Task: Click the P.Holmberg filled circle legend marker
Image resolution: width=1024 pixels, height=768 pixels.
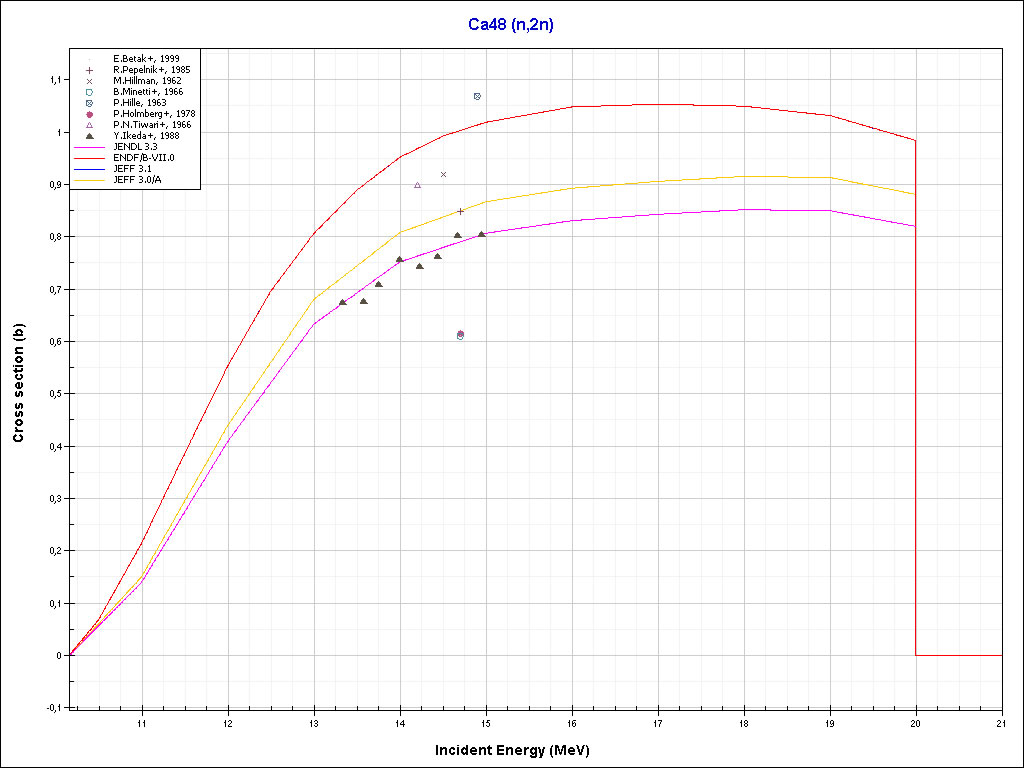Action: [x=89, y=114]
